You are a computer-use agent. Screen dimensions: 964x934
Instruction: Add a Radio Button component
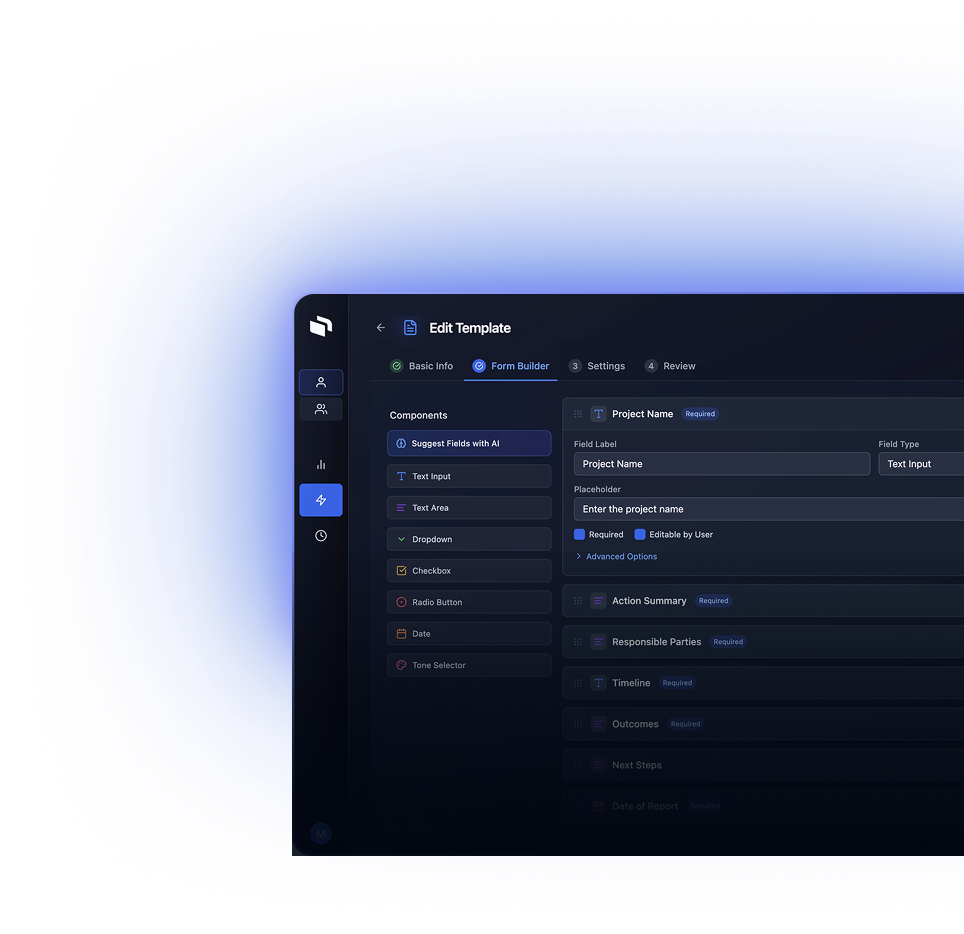click(469, 602)
